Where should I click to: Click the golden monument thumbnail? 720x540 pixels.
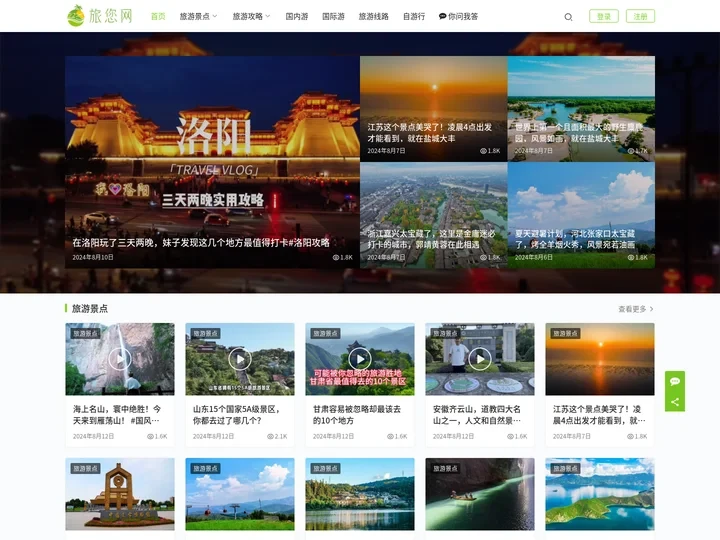coord(120,494)
